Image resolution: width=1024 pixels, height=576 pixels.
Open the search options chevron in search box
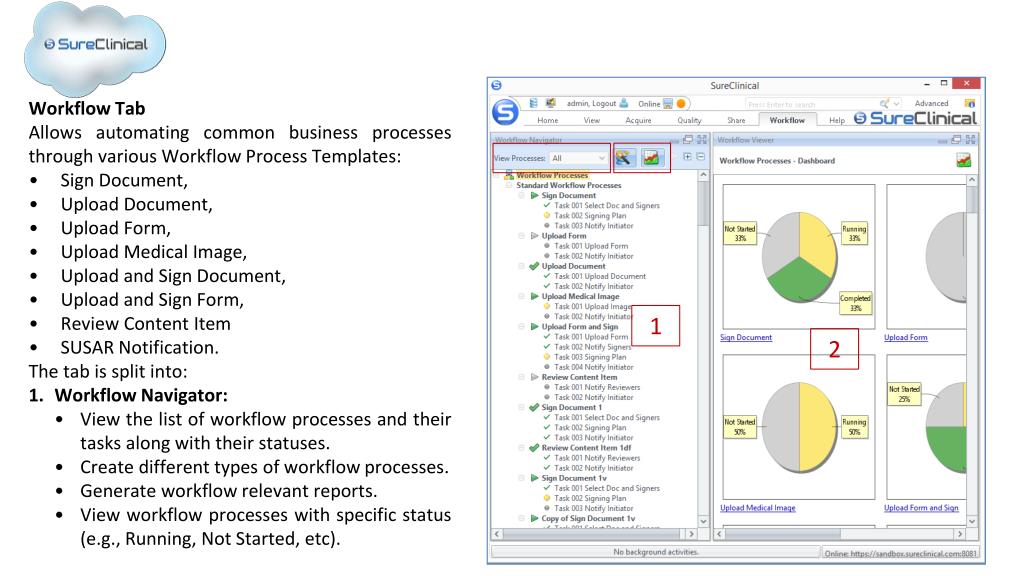tap(897, 103)
